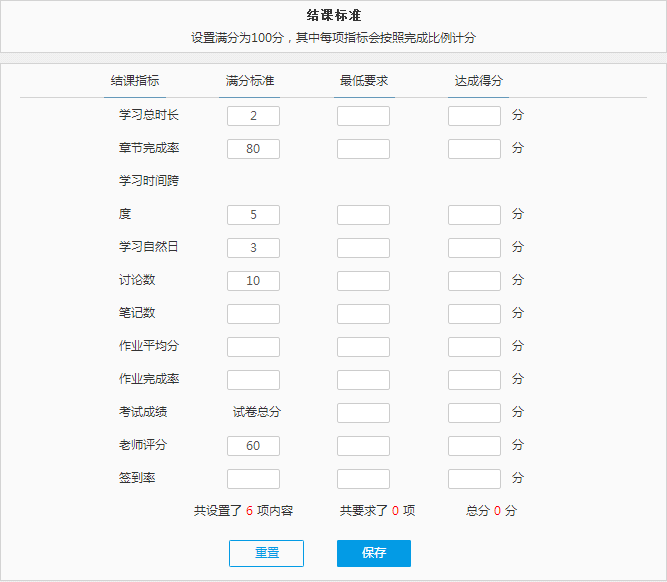Viewport: 667px width, 582px height.
Task: Click the 达成得分 column header
Action: [479, 81]
